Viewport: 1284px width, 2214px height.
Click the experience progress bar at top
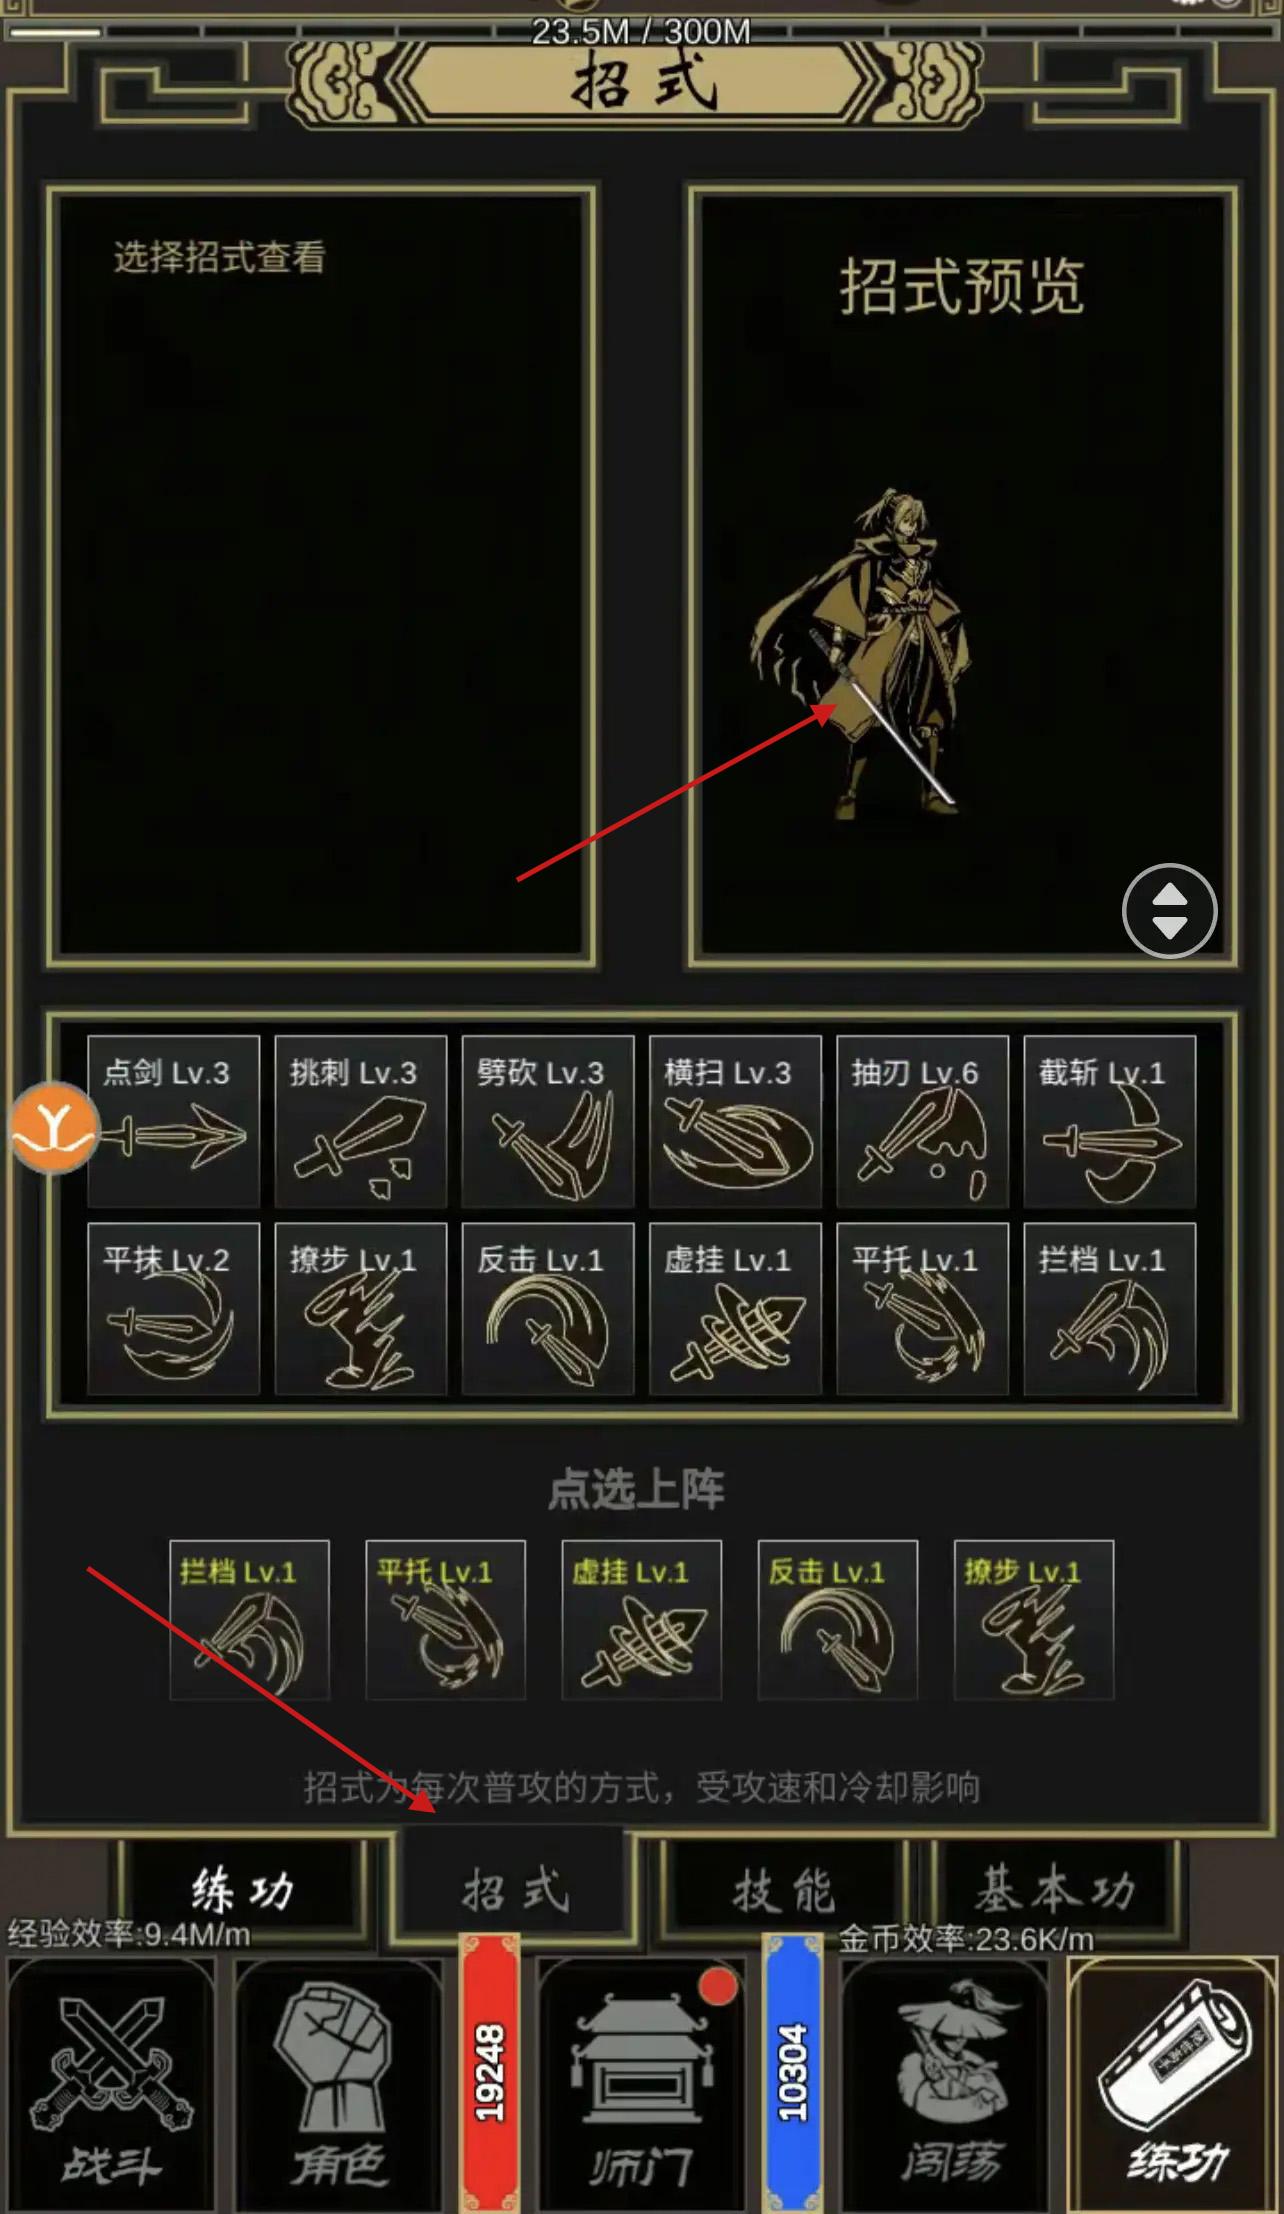click(x=641, y=32)
